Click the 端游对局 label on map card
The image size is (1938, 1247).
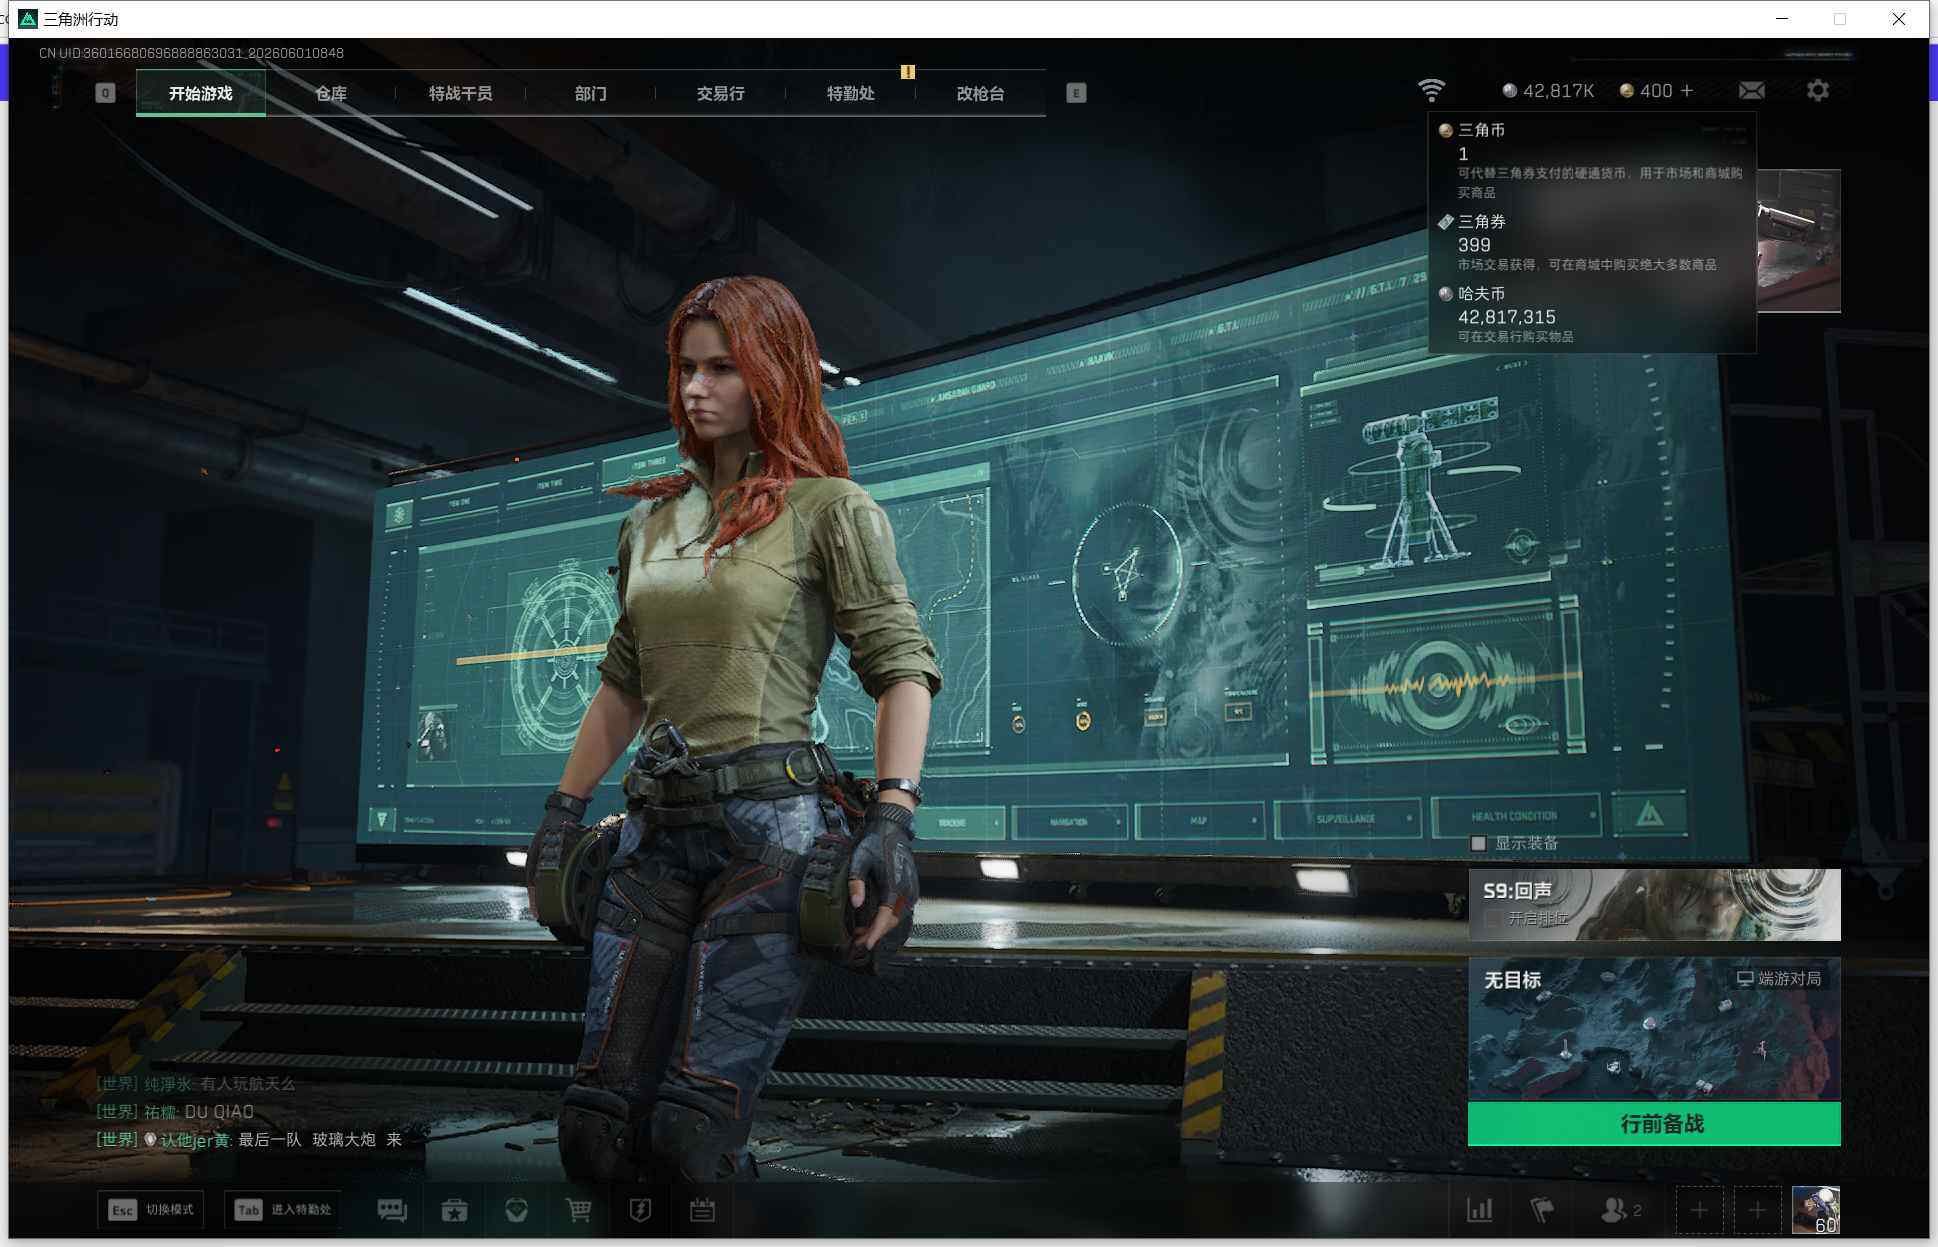(x=1778, y=978)
